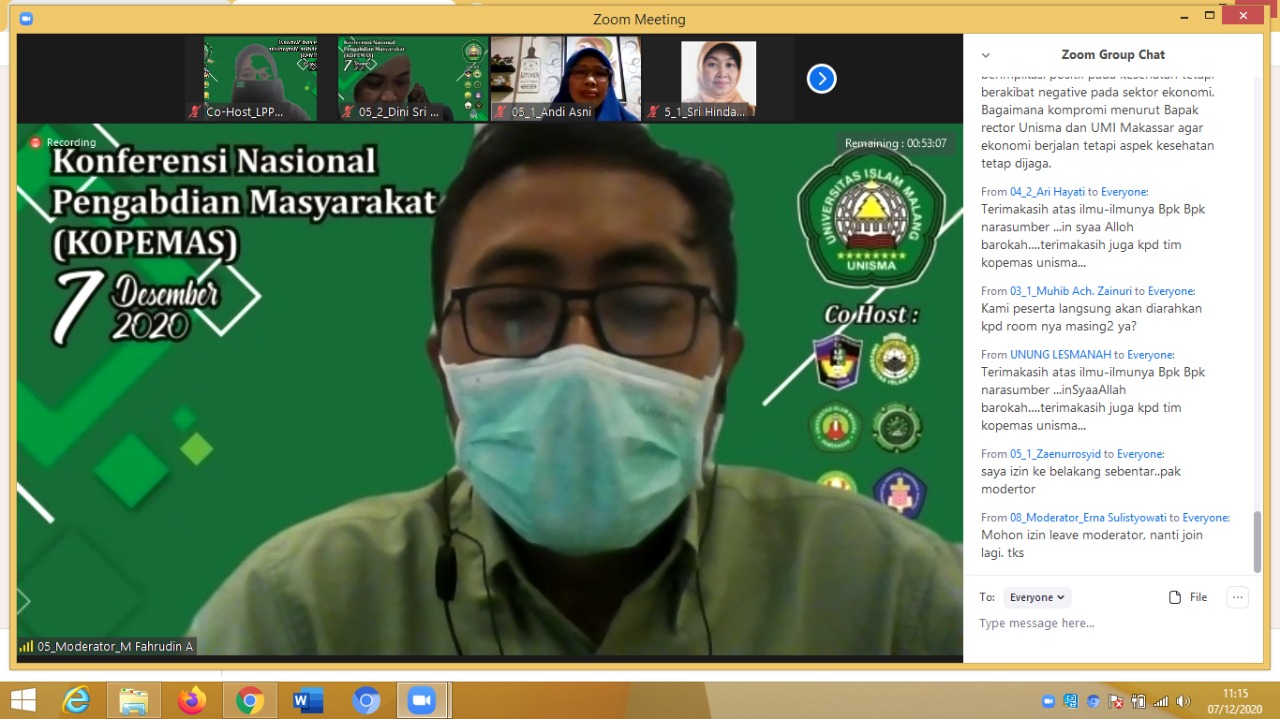Click the muted mic icon on Co-Host_LPP
This screenshot has width=1280, height=719.
pos(195,112)
